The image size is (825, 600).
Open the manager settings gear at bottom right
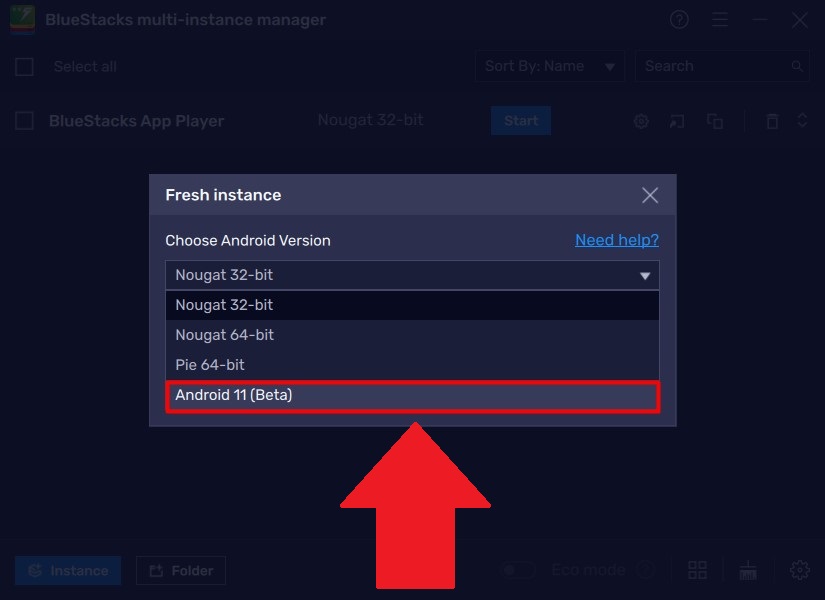[x=800, y=569]
